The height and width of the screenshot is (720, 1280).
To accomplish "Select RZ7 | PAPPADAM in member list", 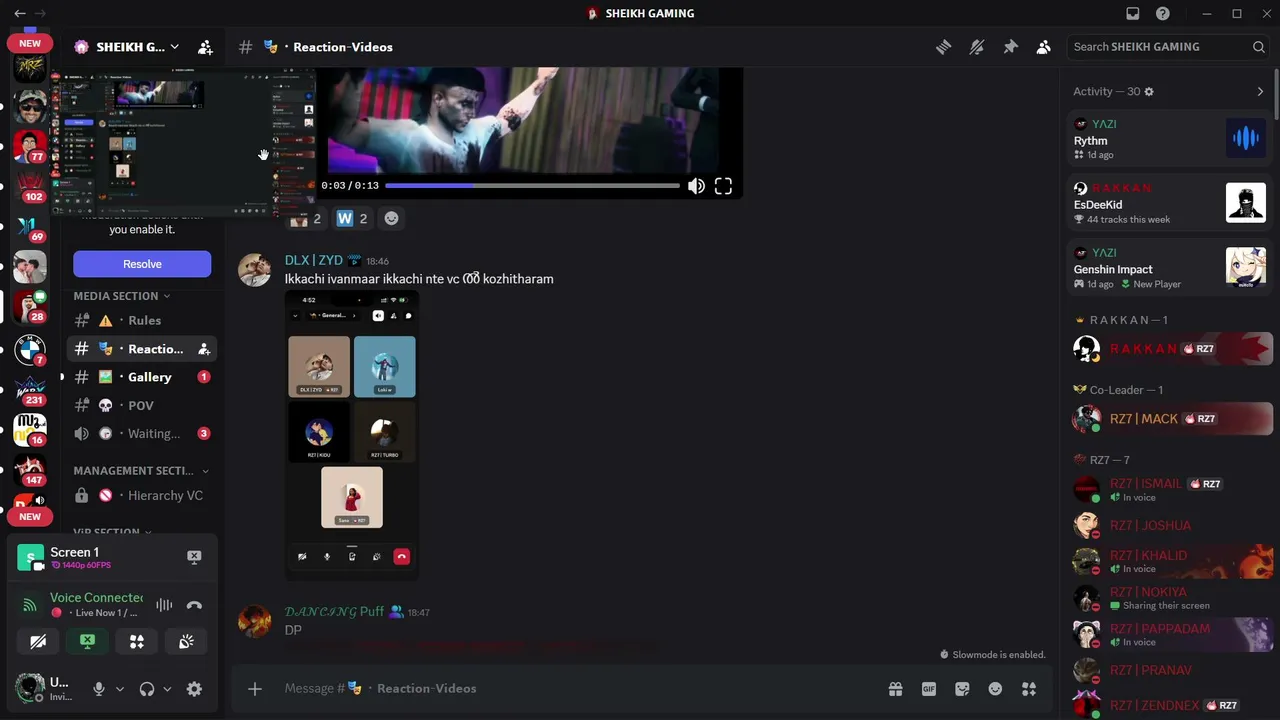I will (1169, 634).
